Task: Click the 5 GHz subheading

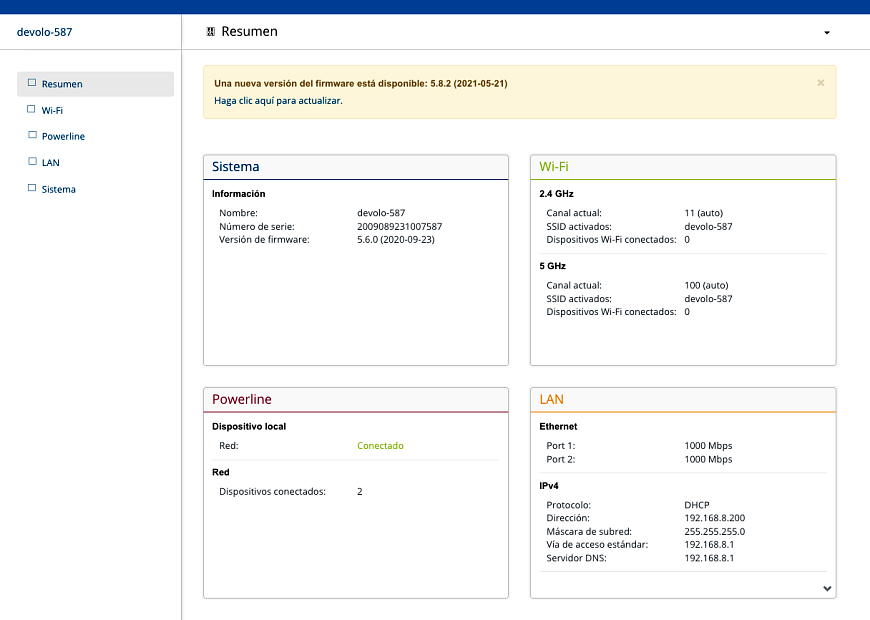Action: pyautogui.click(x=553, y=266)
